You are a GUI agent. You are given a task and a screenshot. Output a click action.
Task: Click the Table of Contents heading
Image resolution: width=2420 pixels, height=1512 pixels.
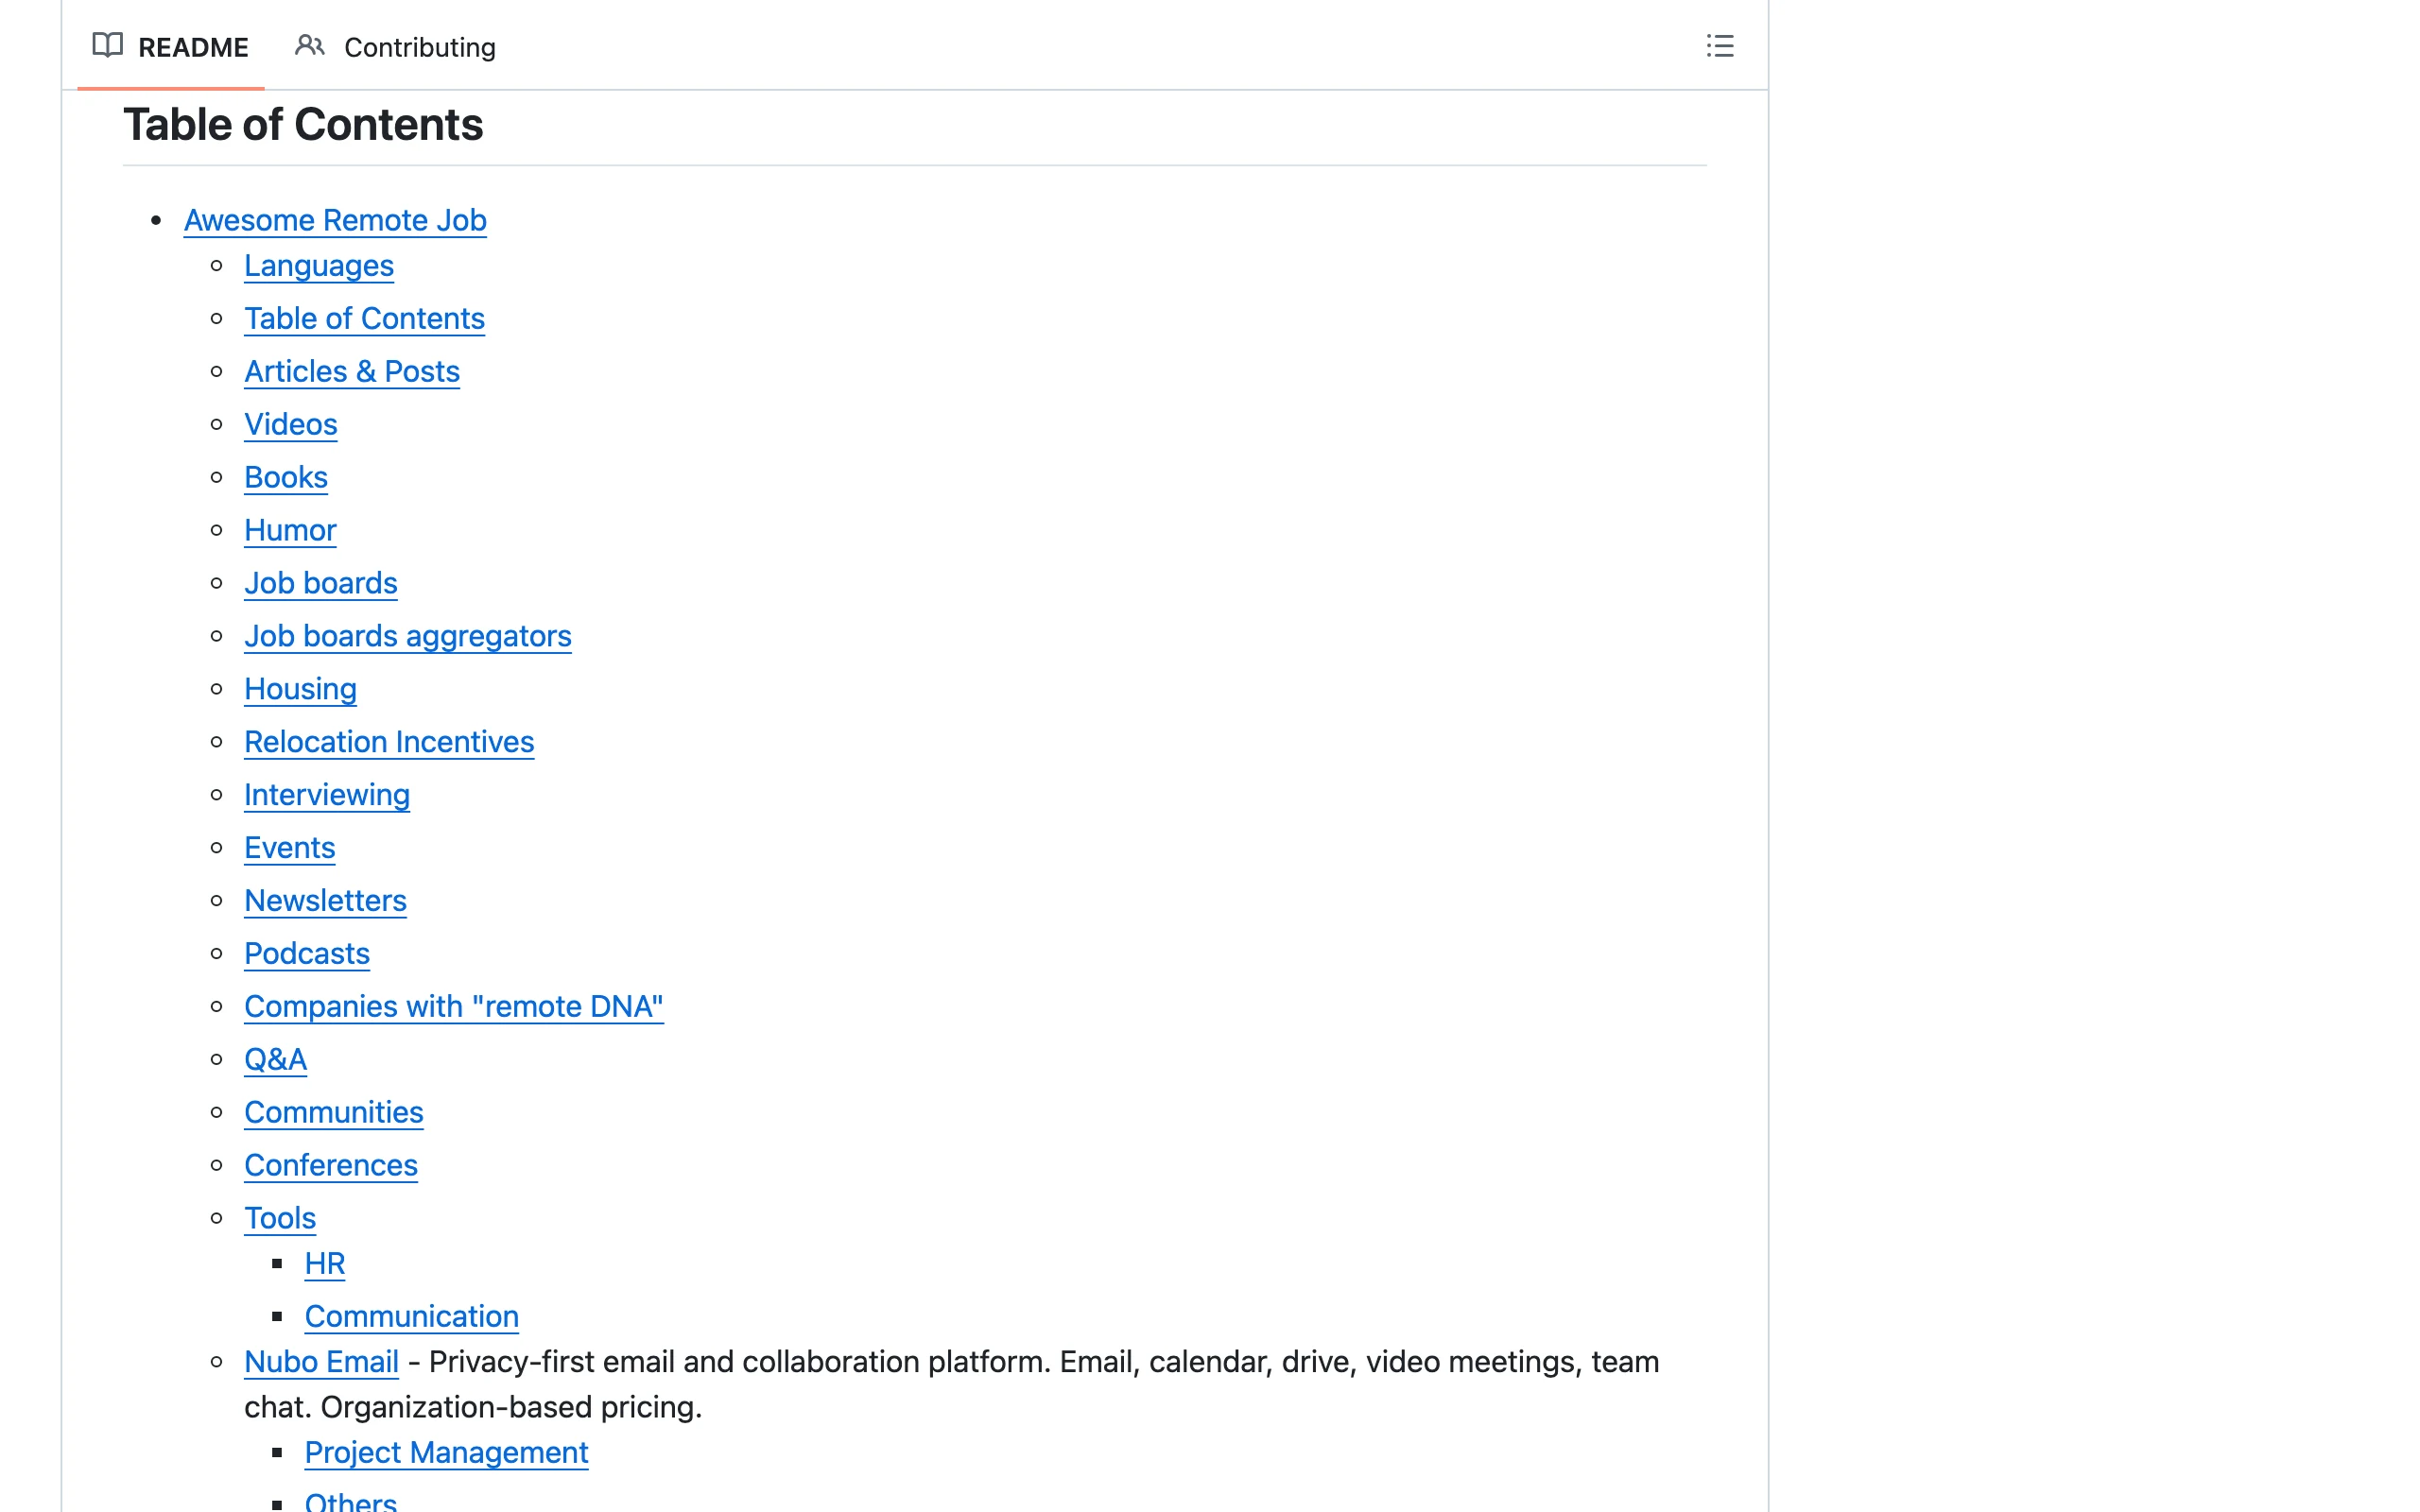(x=303, y=125)
